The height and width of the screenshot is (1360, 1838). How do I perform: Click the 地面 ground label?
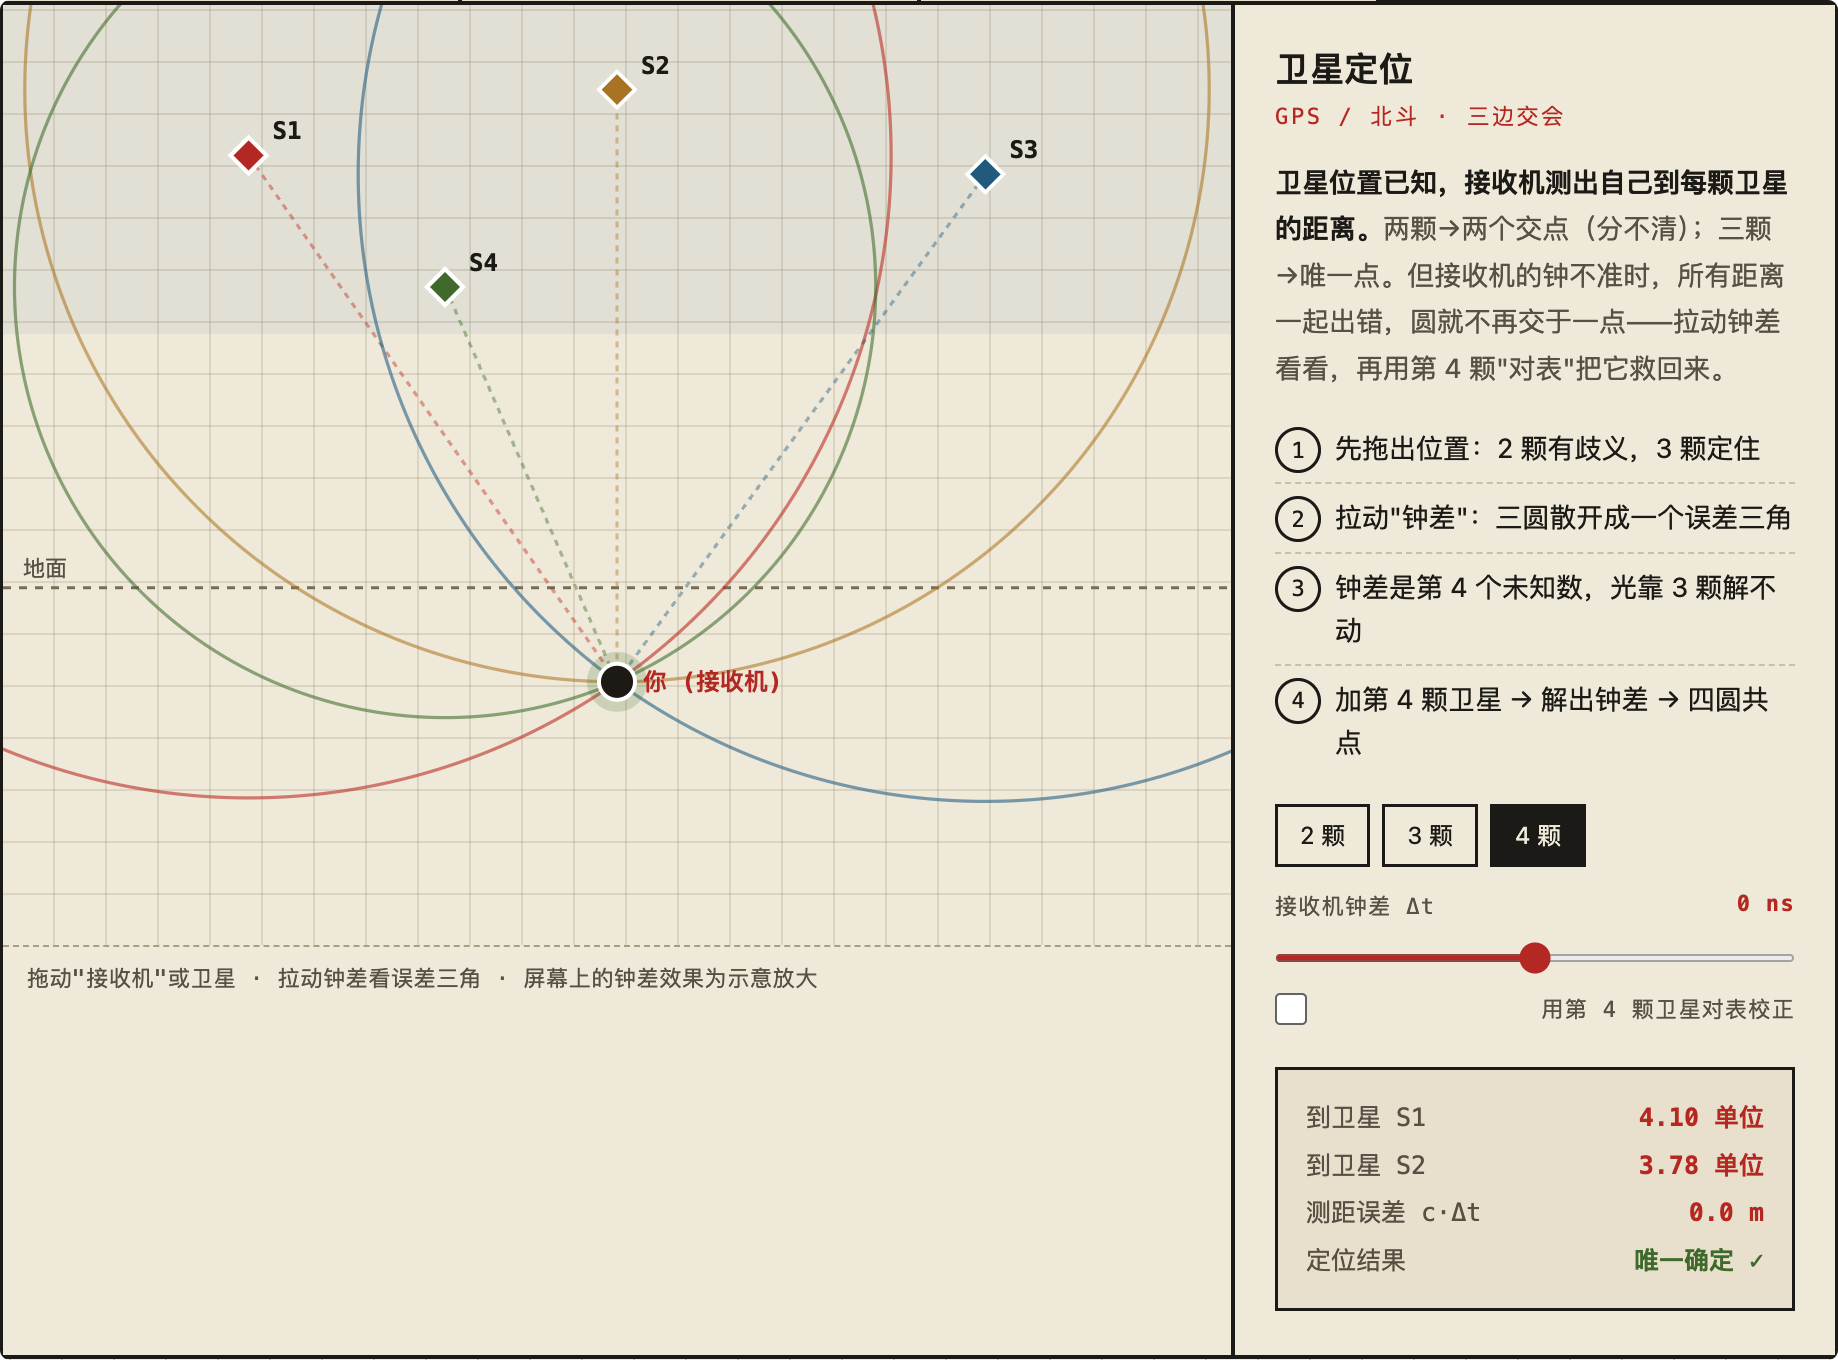coord(45,568)
